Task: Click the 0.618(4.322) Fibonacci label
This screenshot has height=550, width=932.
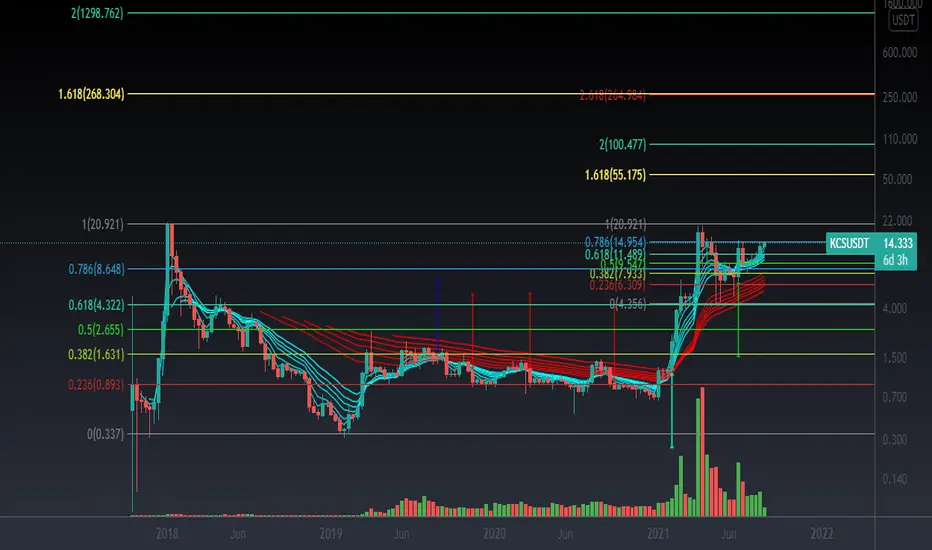Action: tap(96, 305)
